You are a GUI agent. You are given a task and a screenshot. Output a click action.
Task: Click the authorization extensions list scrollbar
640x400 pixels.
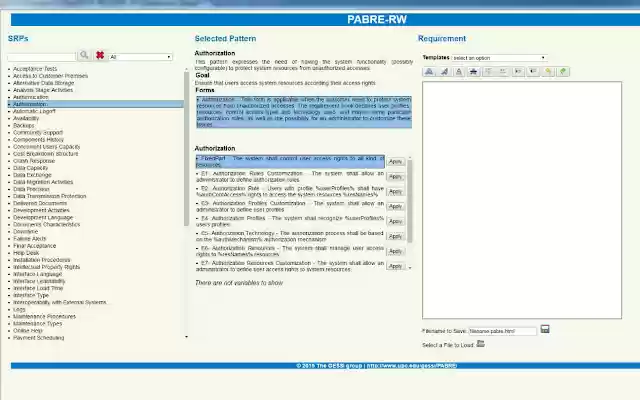(x=409, y=201)
